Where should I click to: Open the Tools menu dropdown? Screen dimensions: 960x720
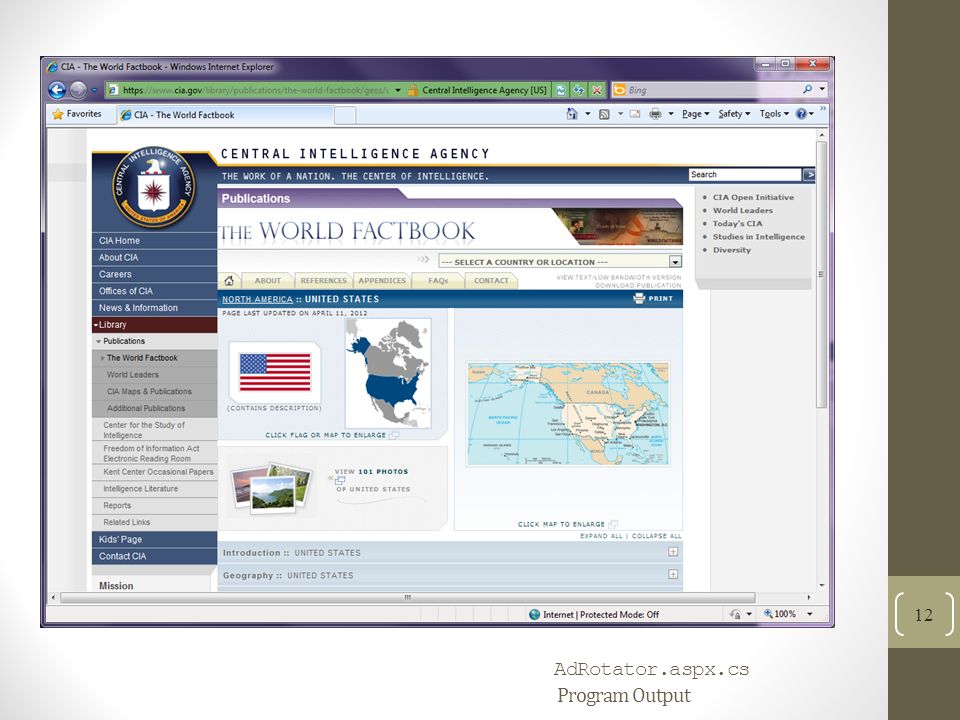coord(774,114)
